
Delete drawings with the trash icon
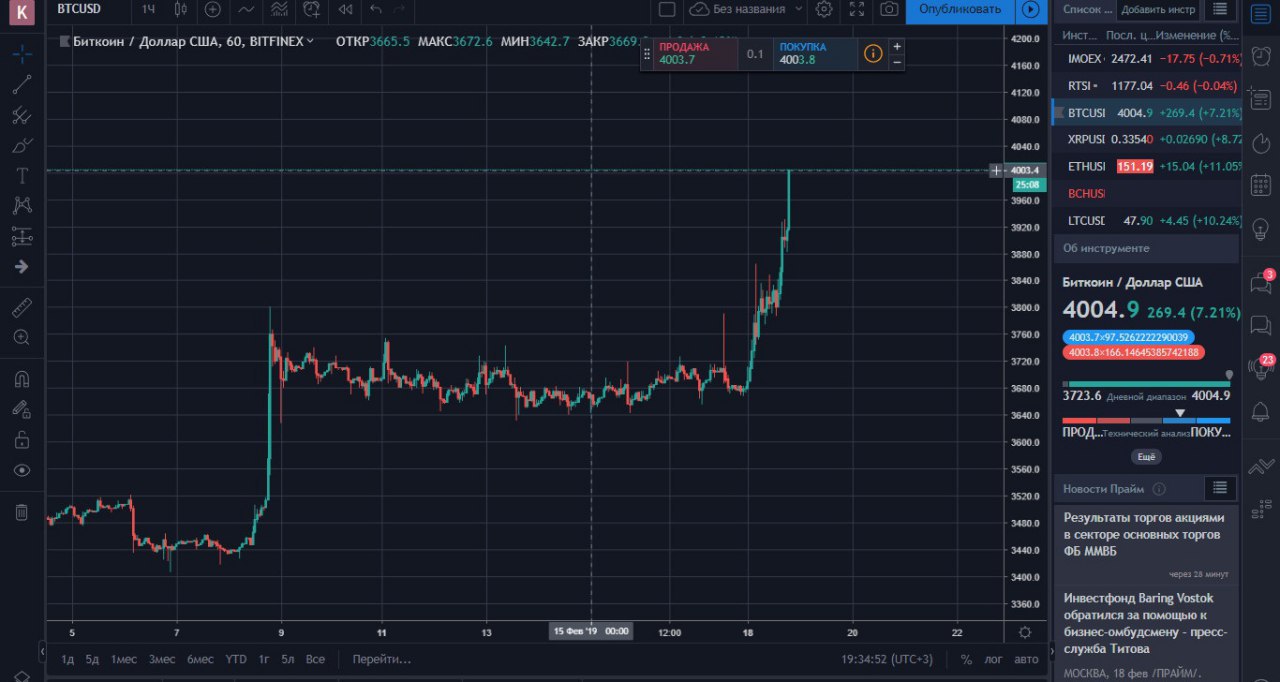tap(22, 512)
